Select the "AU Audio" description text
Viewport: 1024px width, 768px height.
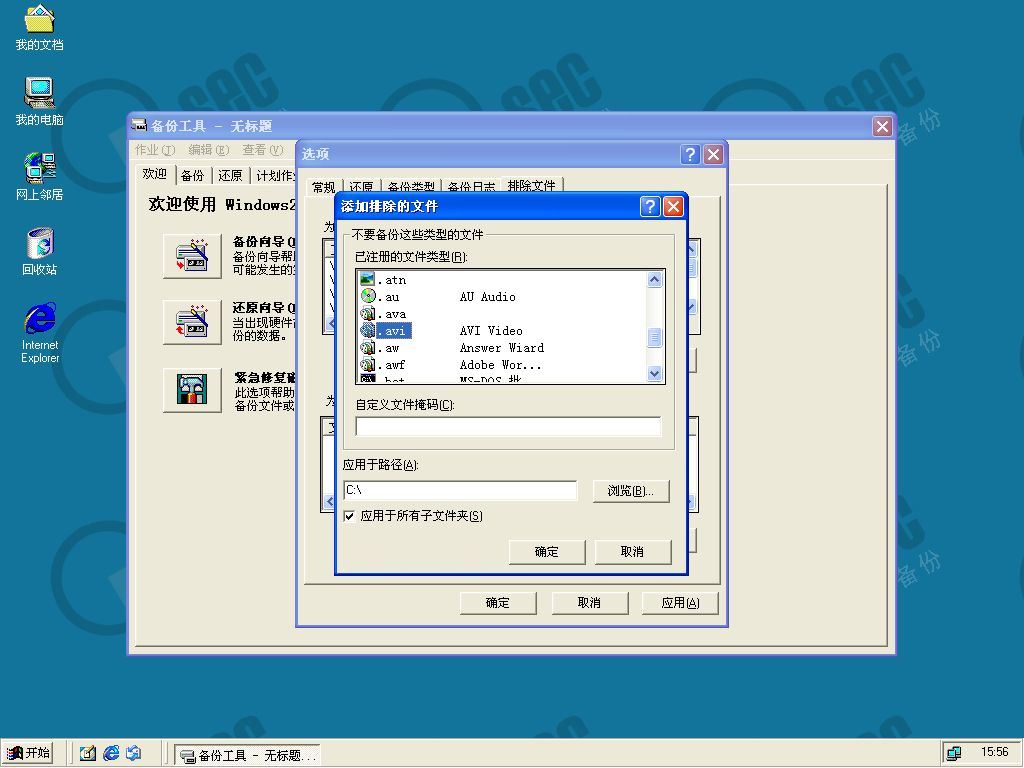point(487,296)
